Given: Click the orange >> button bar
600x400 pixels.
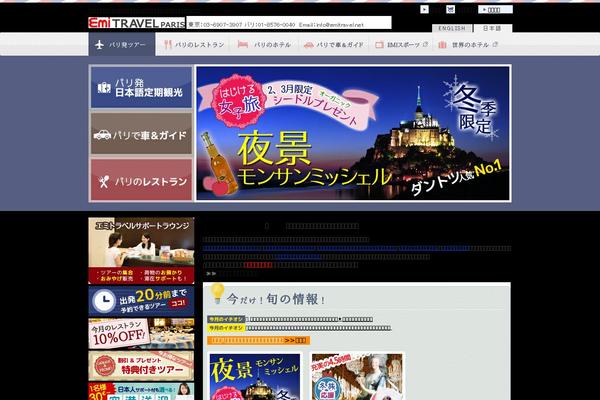Looking at the screenshot, I should (258, 340).
